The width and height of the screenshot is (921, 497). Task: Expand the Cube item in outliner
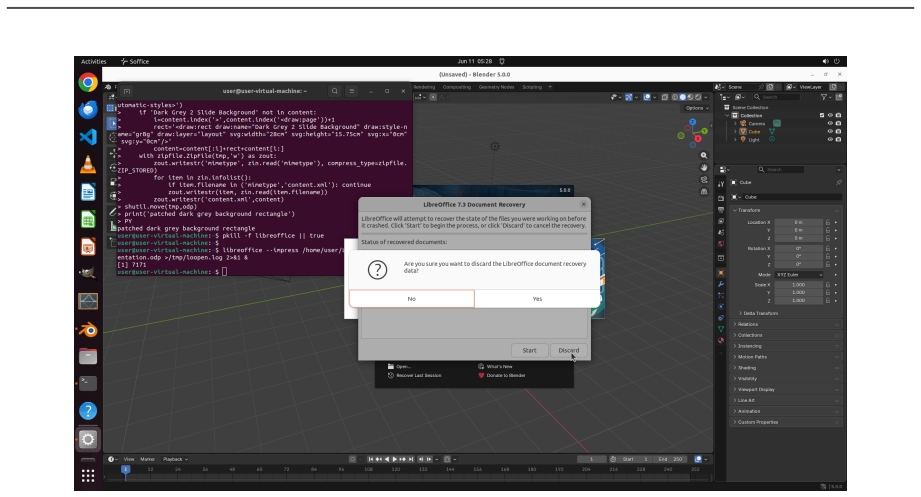[x=735, y=132]
